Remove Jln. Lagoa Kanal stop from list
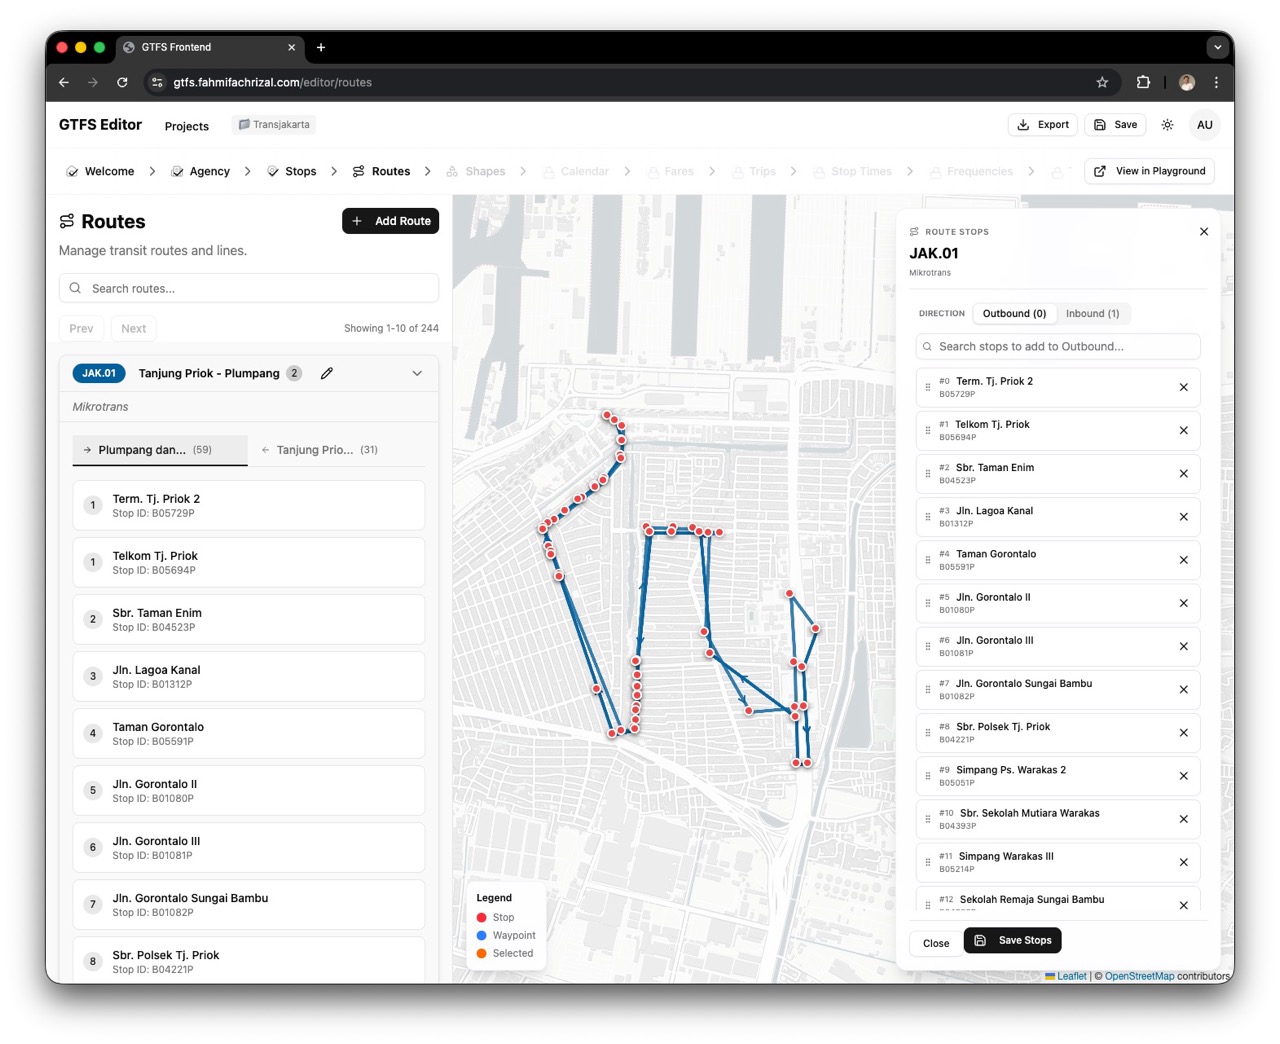1280x1044 pixels. click(1183, 517)
